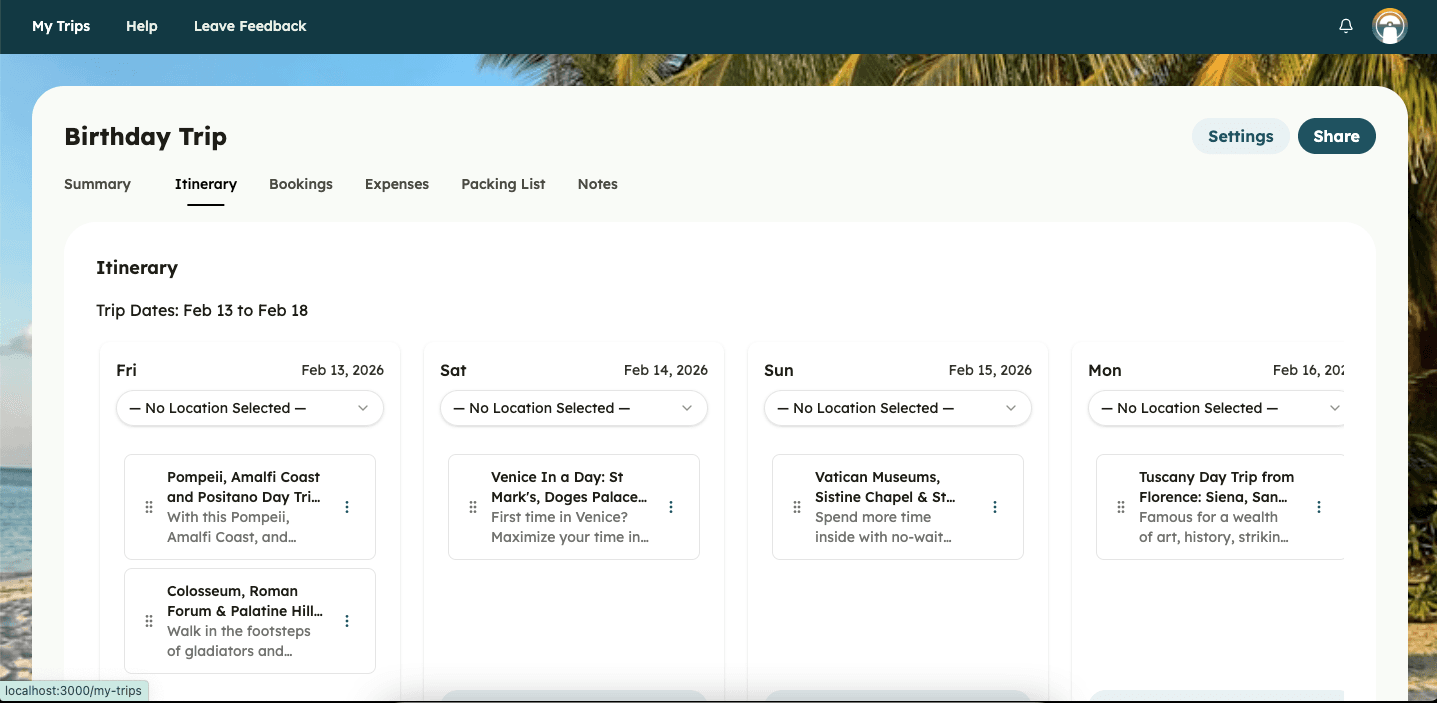The image size is (1437, 703).
Task: Open options menu for Pompeii, Amalfi Coast card
Action: pyautogui.click(x=347, y=507)
